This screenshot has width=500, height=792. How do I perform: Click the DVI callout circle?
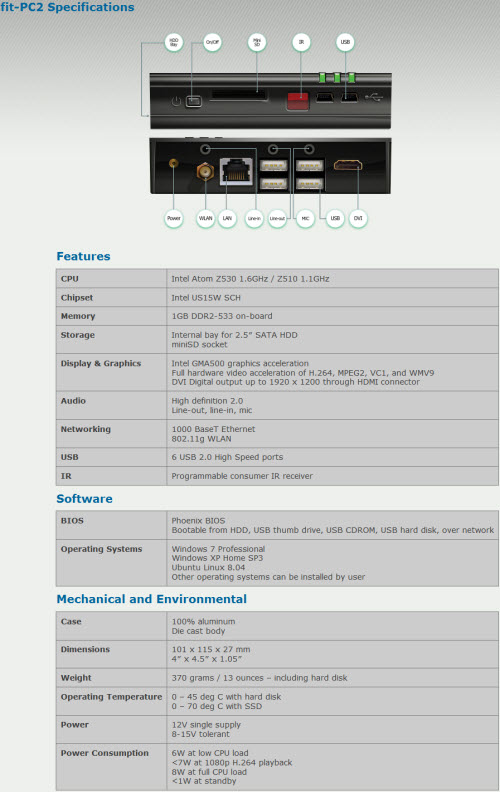tap(358, 219)
